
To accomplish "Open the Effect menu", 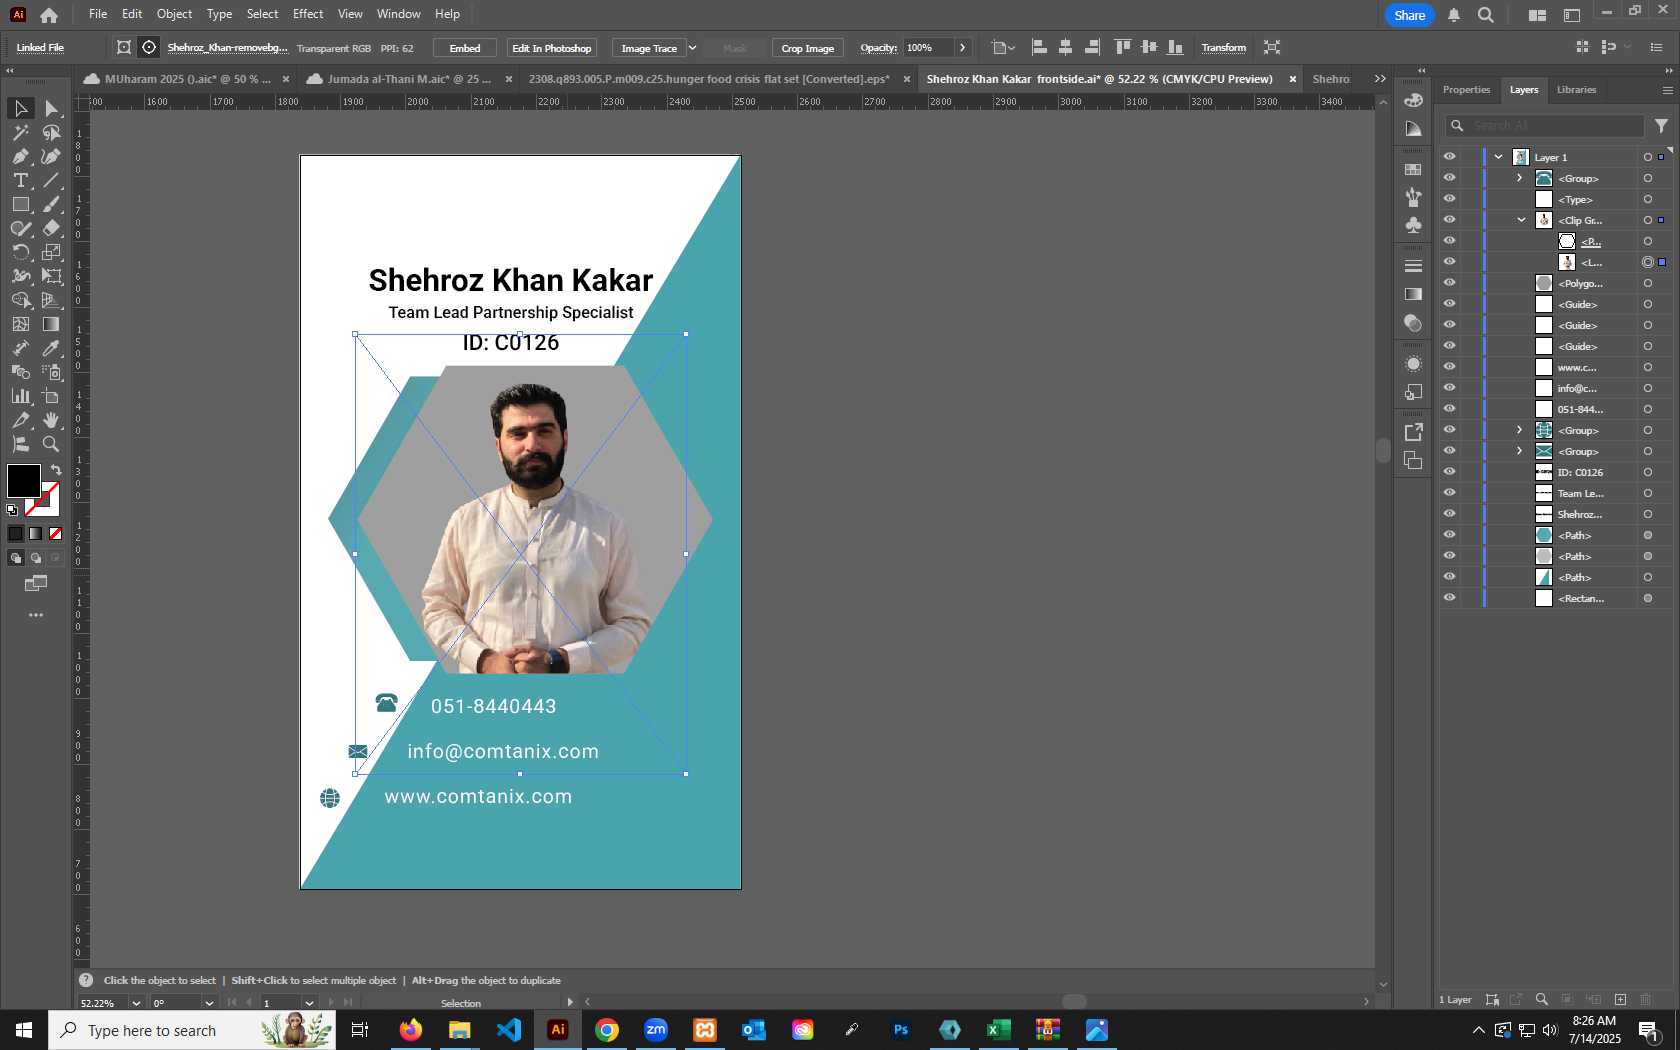I will click(308, 14).
